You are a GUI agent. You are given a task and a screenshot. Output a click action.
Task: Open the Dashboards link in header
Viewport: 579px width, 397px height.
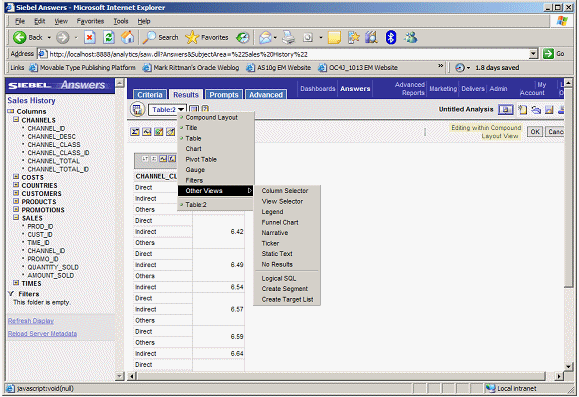[318, 89]
